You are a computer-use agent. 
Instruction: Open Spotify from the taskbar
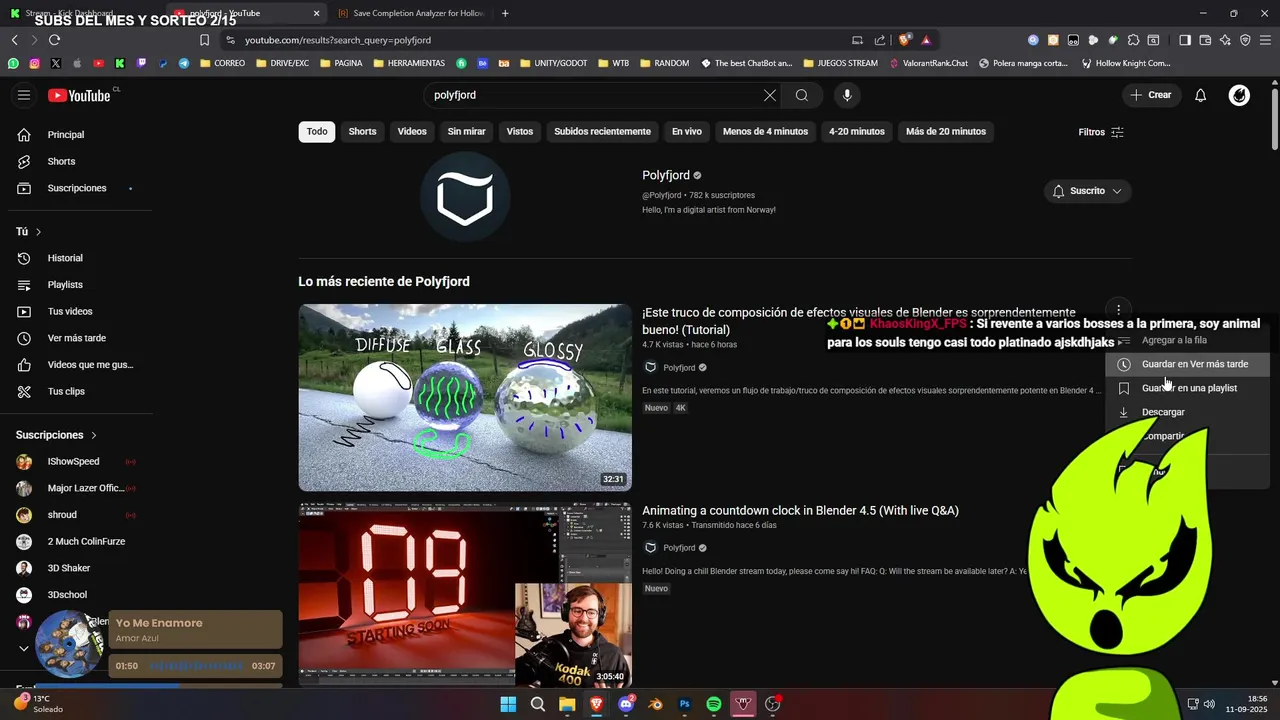714,704
